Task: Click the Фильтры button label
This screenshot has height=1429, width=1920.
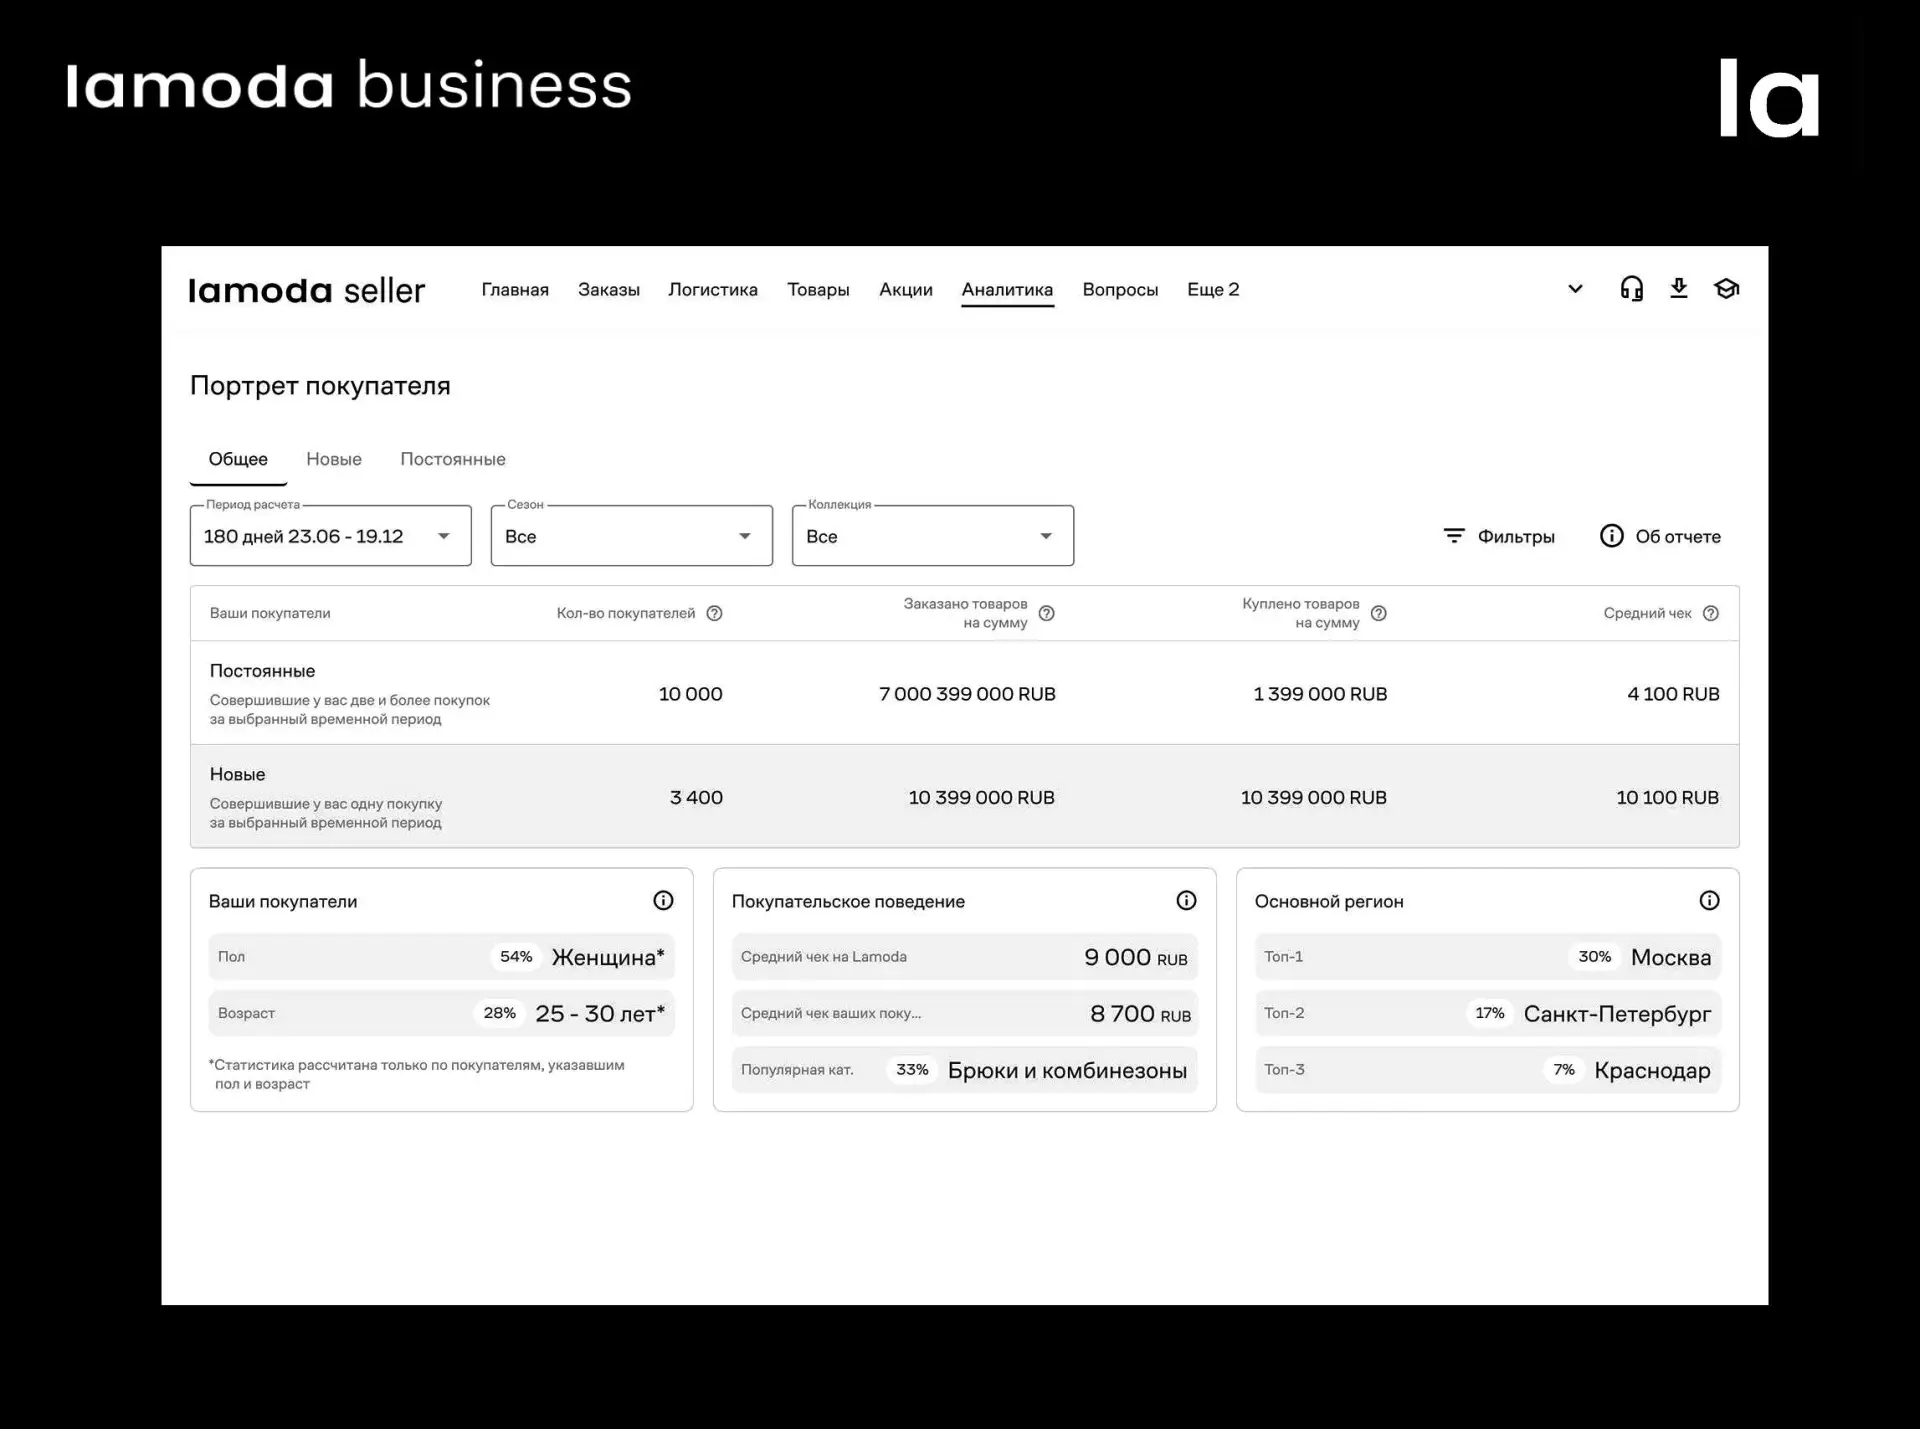Action: (x=1516, y=537)
